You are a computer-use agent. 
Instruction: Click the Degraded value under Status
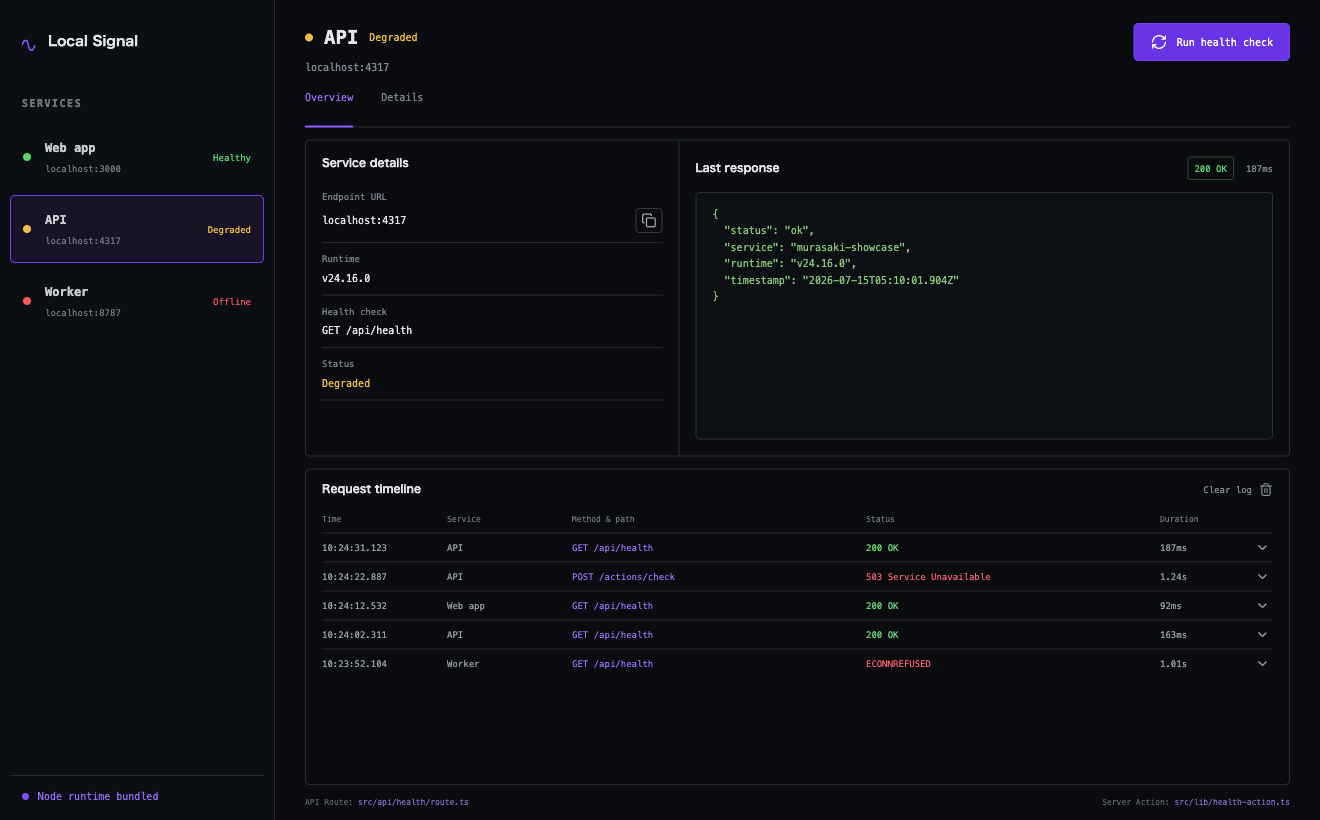pyautogui.click(x=346, y=383)
